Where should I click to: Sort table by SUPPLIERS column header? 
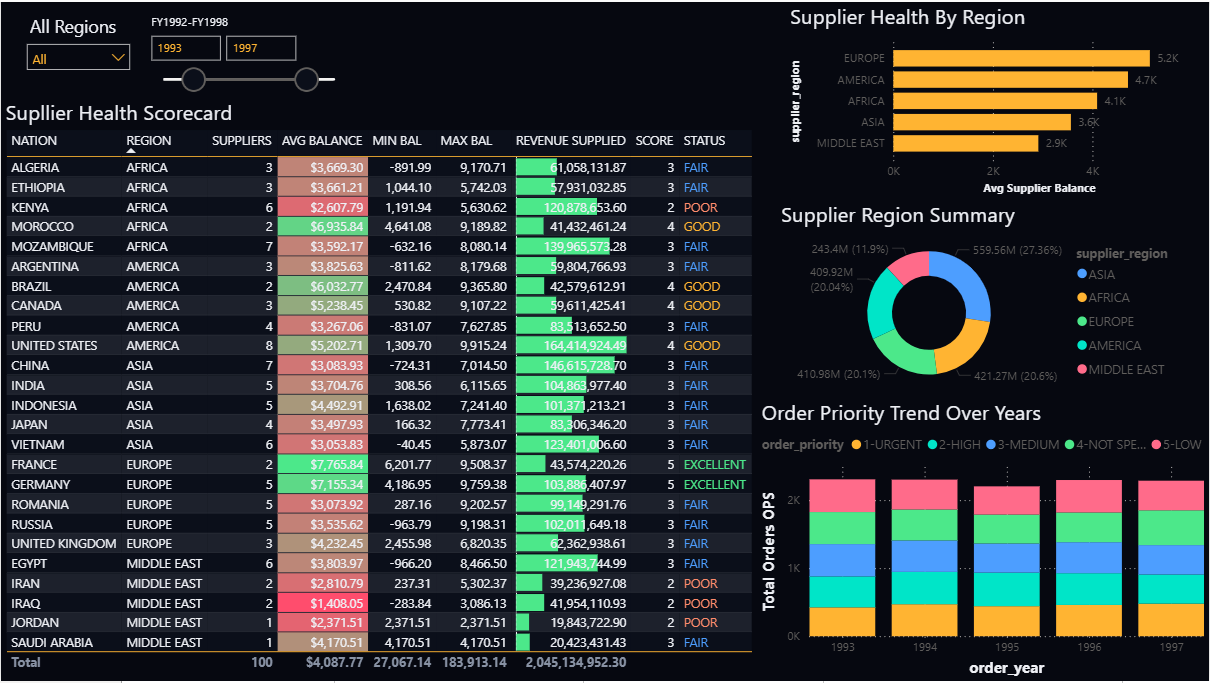(242, 141)
